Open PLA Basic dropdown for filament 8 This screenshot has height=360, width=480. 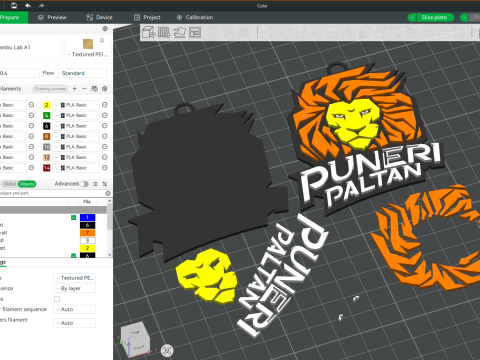coord(76,136)
